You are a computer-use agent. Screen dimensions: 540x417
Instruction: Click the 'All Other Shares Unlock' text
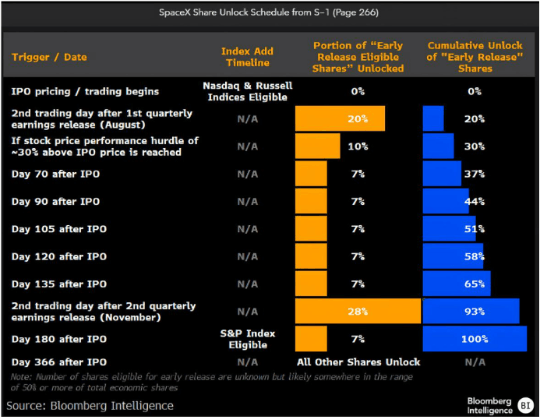tap(358, 362)
